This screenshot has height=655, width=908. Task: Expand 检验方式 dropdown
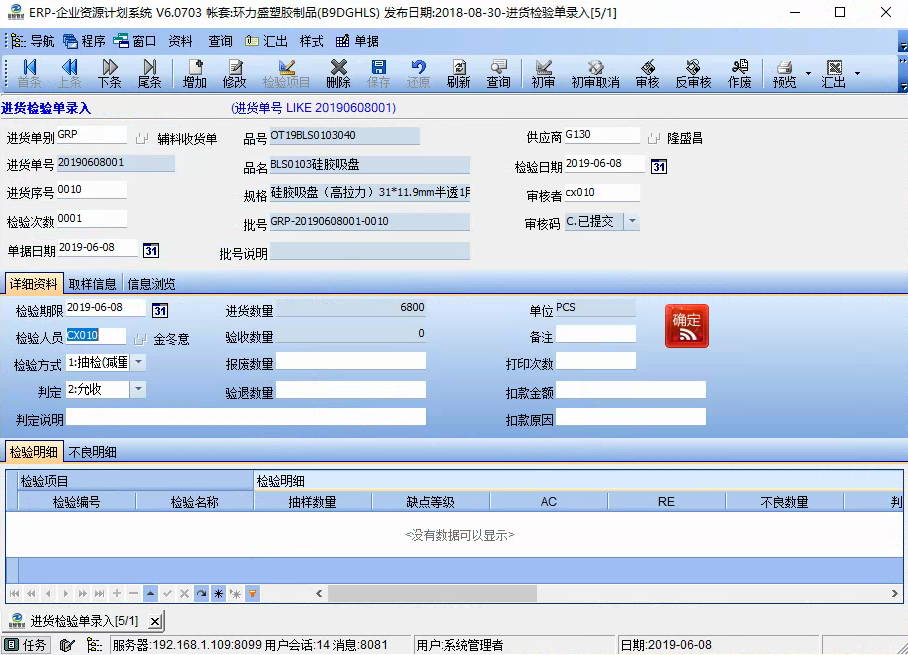pos(138,363)
